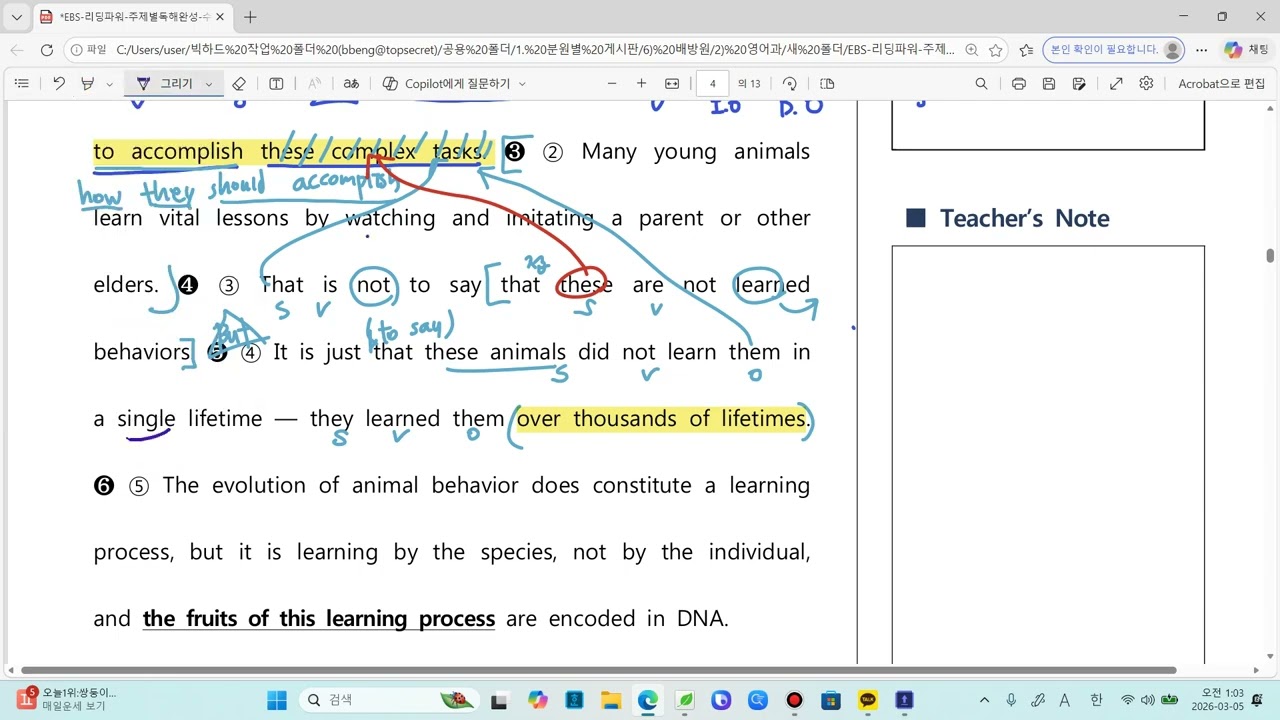This screenshot has height=720, width=1280.
Task: Click the rotate page icon
Action: [x=790, y=84]
